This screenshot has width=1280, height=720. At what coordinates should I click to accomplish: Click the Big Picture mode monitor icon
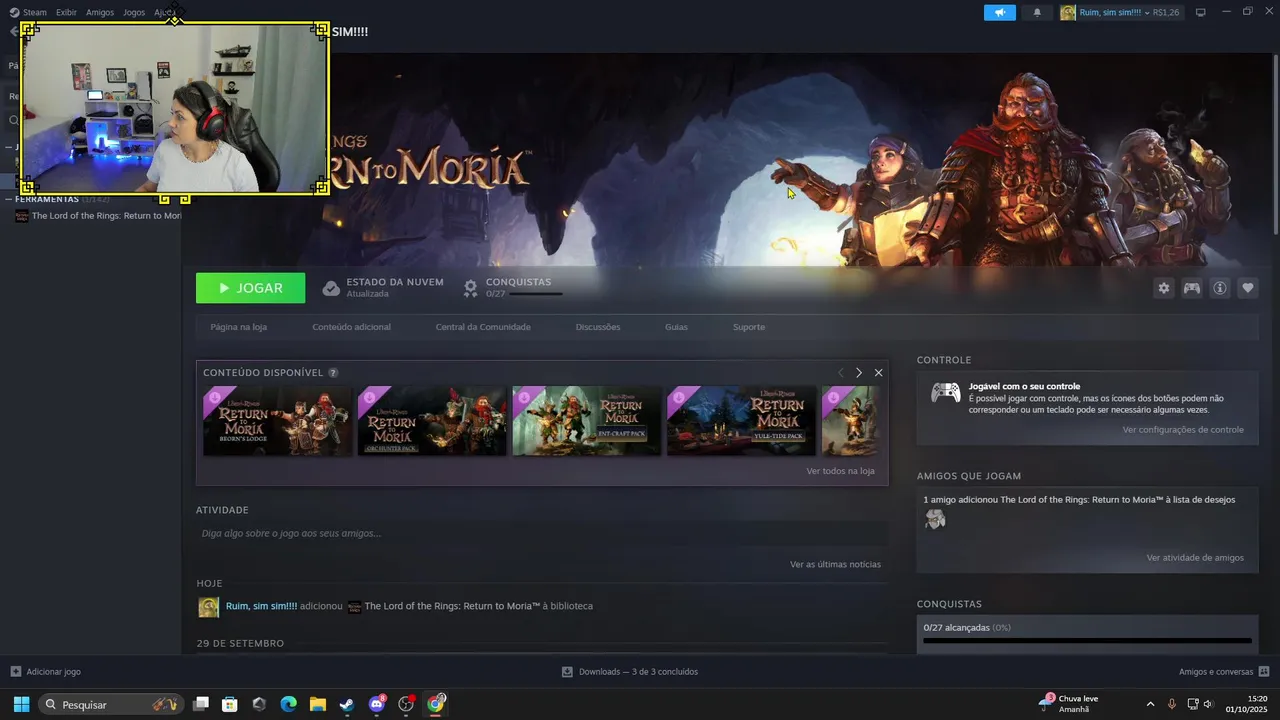1201,12
